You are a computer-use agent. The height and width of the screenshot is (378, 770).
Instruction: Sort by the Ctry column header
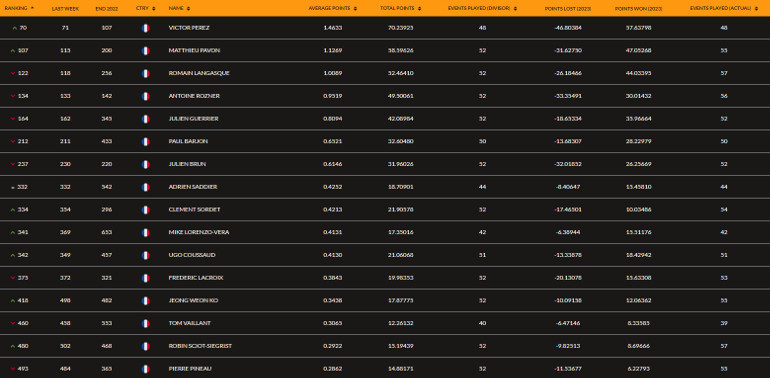[x=145, y=8]
